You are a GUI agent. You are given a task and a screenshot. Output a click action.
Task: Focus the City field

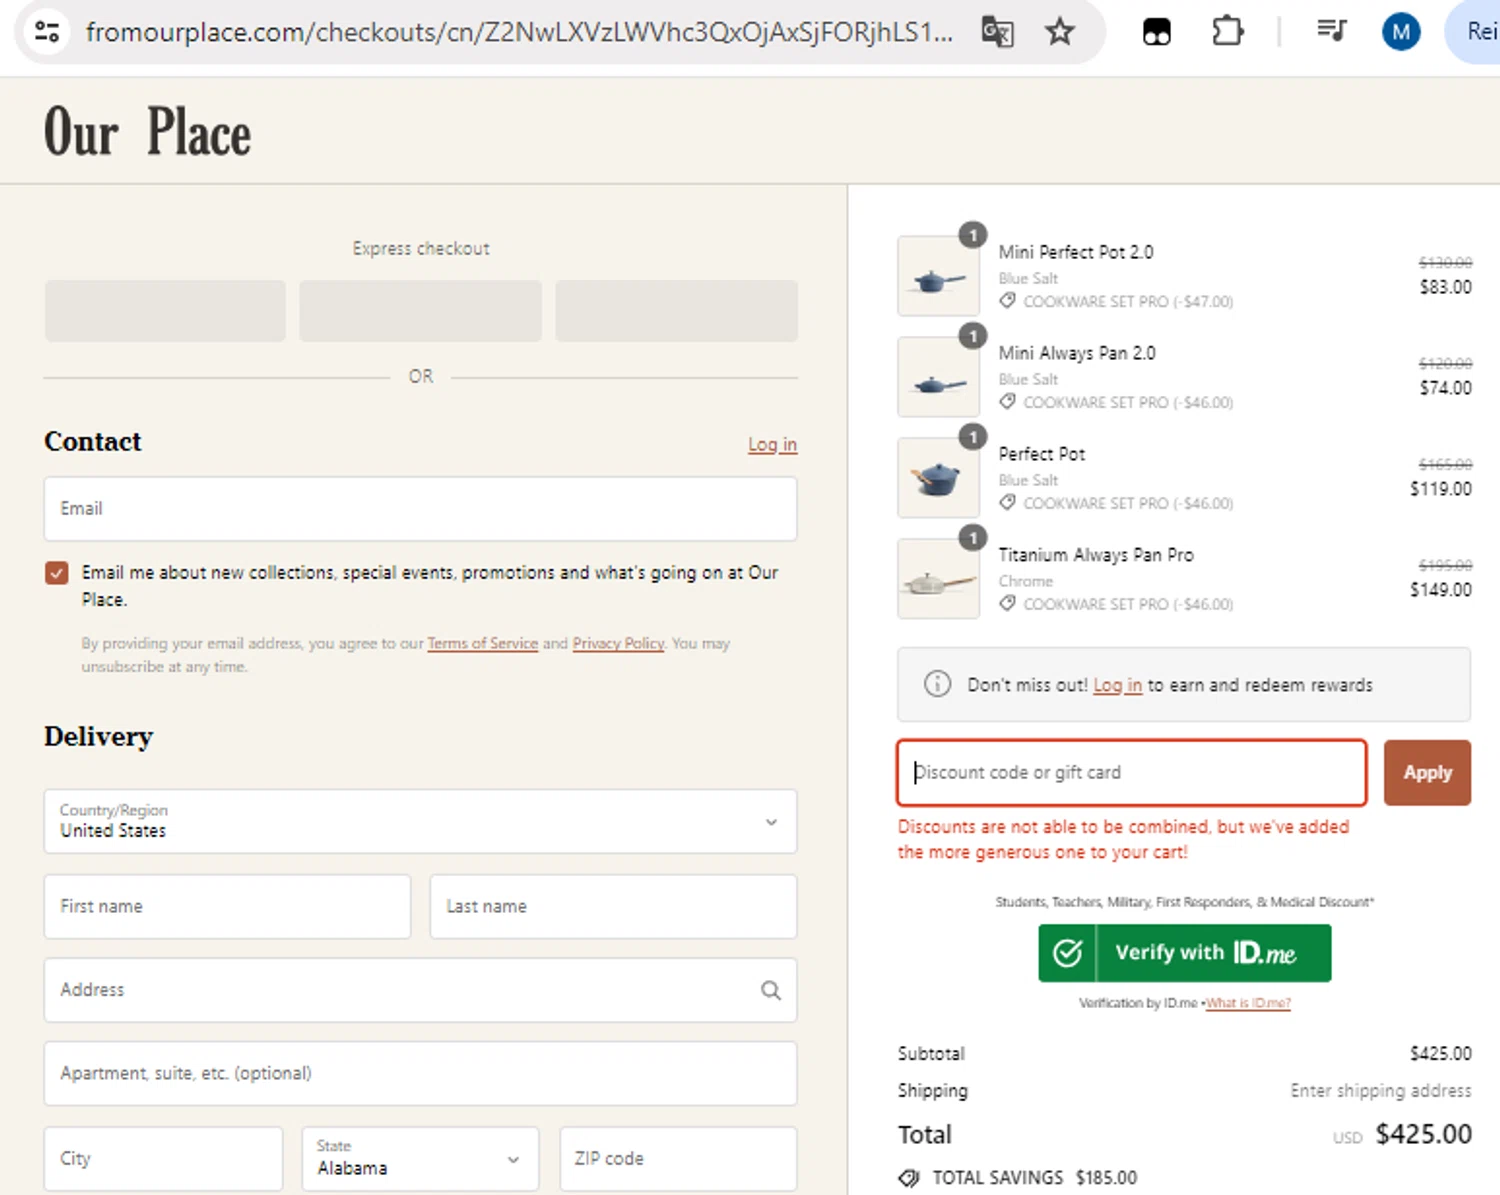coord(163,1158)
